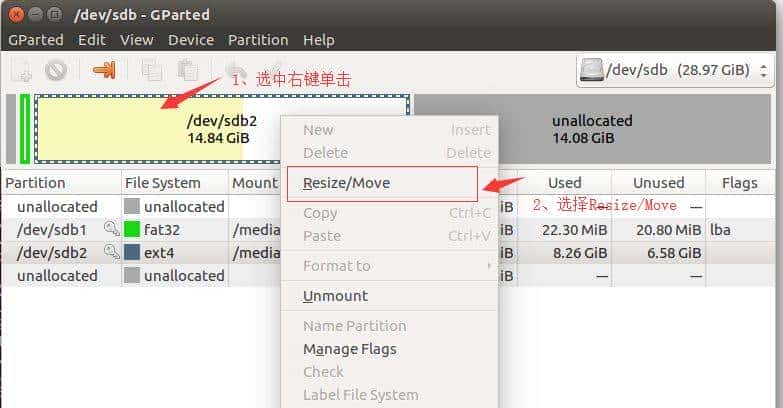Click the orange Resize/Move arrow toolbar icon
The image size is (783, 408).
pyautogui.click(x=104, y=70)
